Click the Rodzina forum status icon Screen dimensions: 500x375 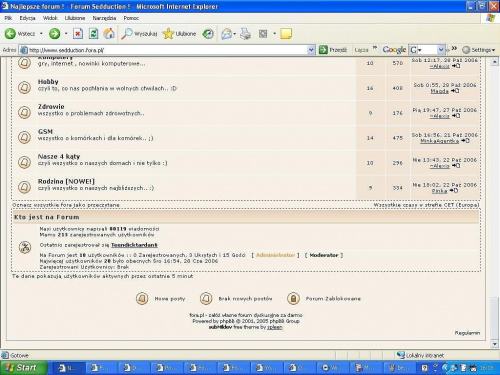[24, 187]
